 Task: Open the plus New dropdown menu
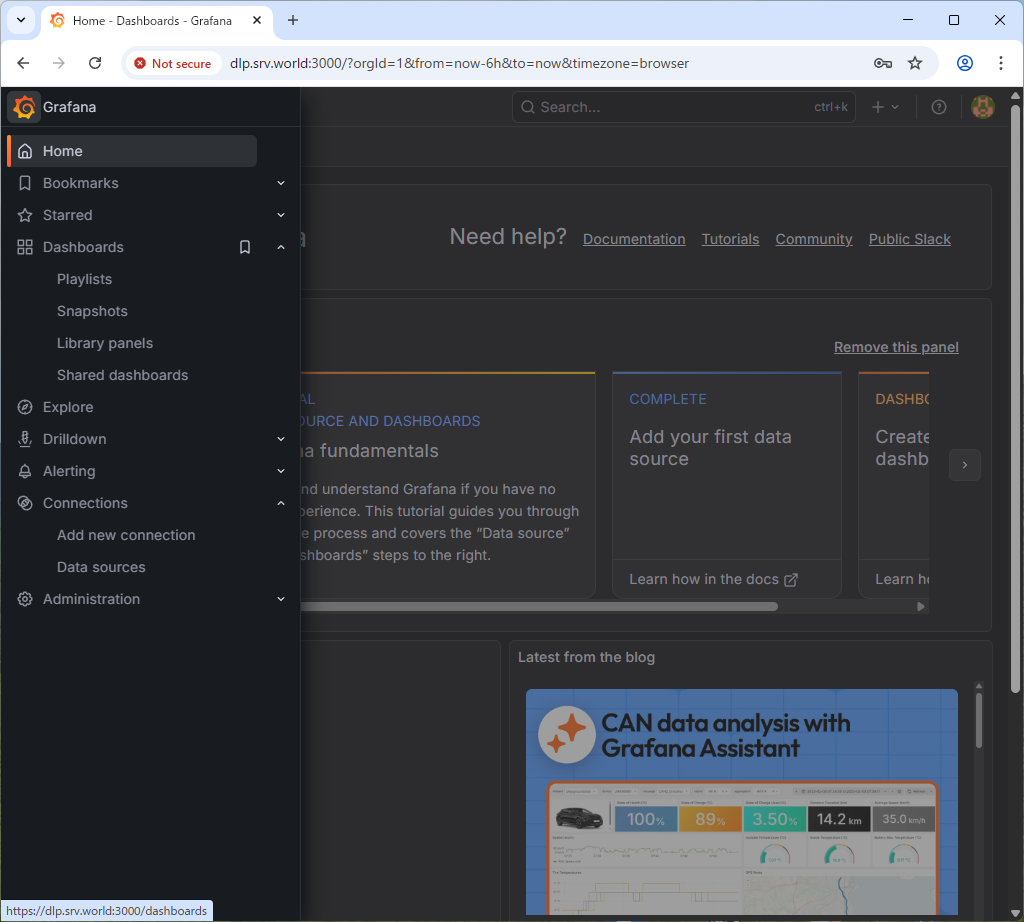coord(886,107)
